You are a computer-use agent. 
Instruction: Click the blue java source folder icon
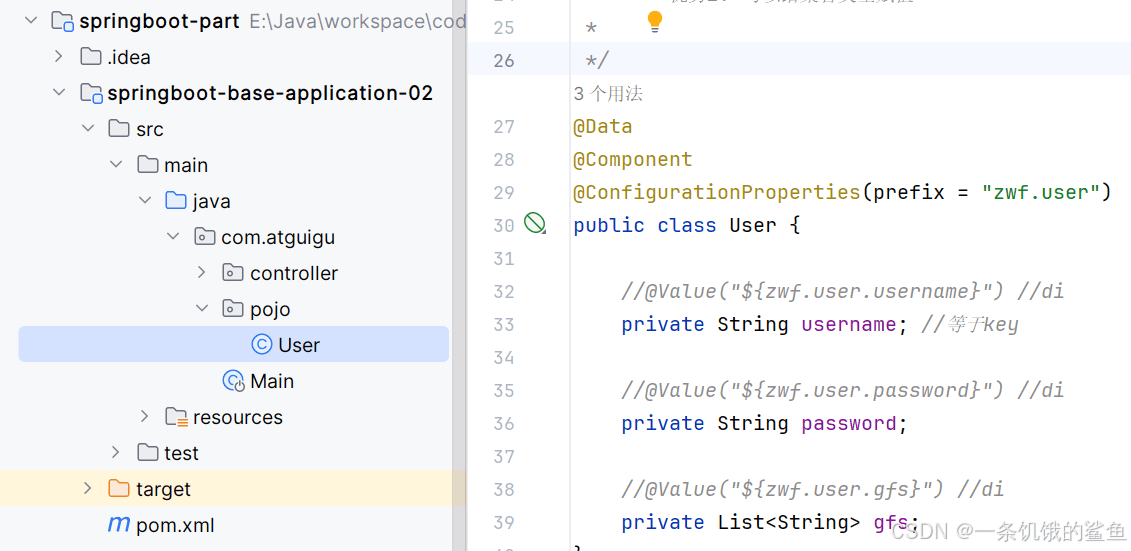coord(175,200)
